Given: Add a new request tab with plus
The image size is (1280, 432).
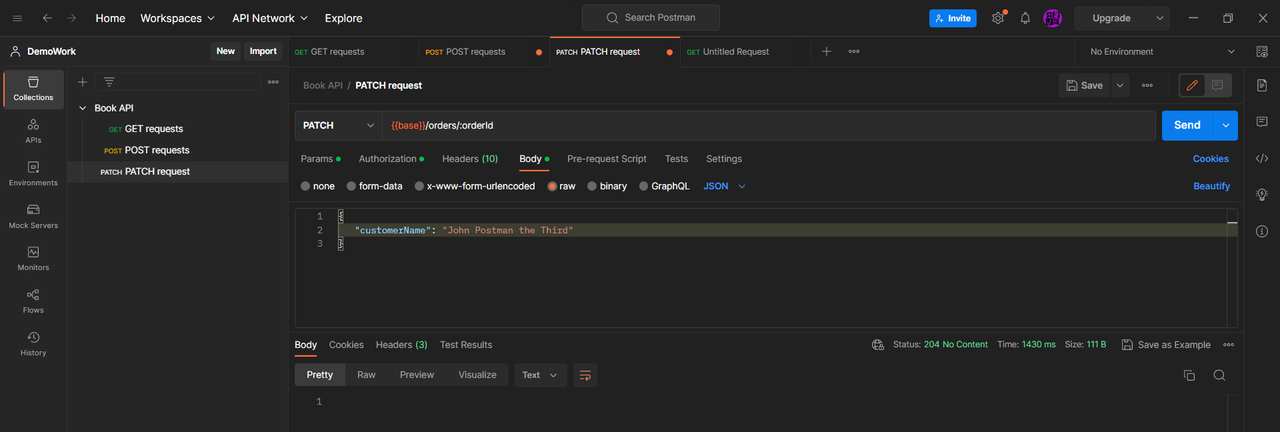Looking at the screenshot, I should (x=826, y=51).
